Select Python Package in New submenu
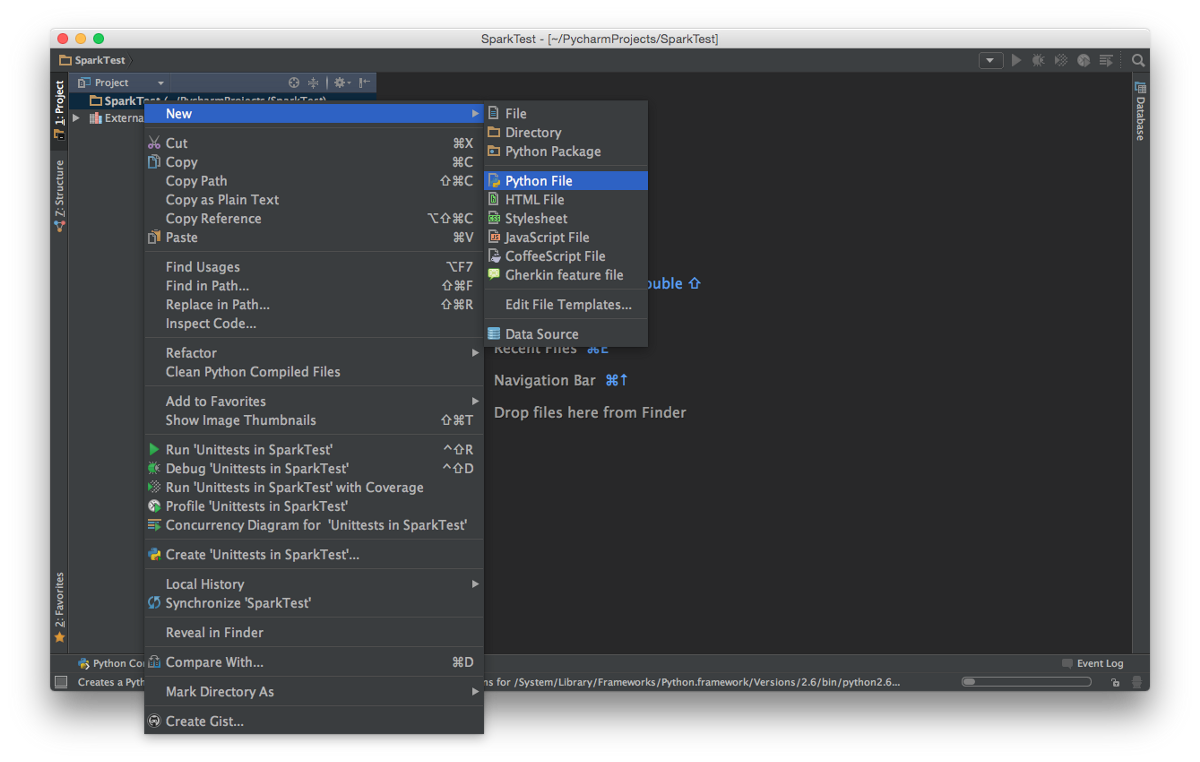This screenshot has width=1200, height=762. point(567,151)
